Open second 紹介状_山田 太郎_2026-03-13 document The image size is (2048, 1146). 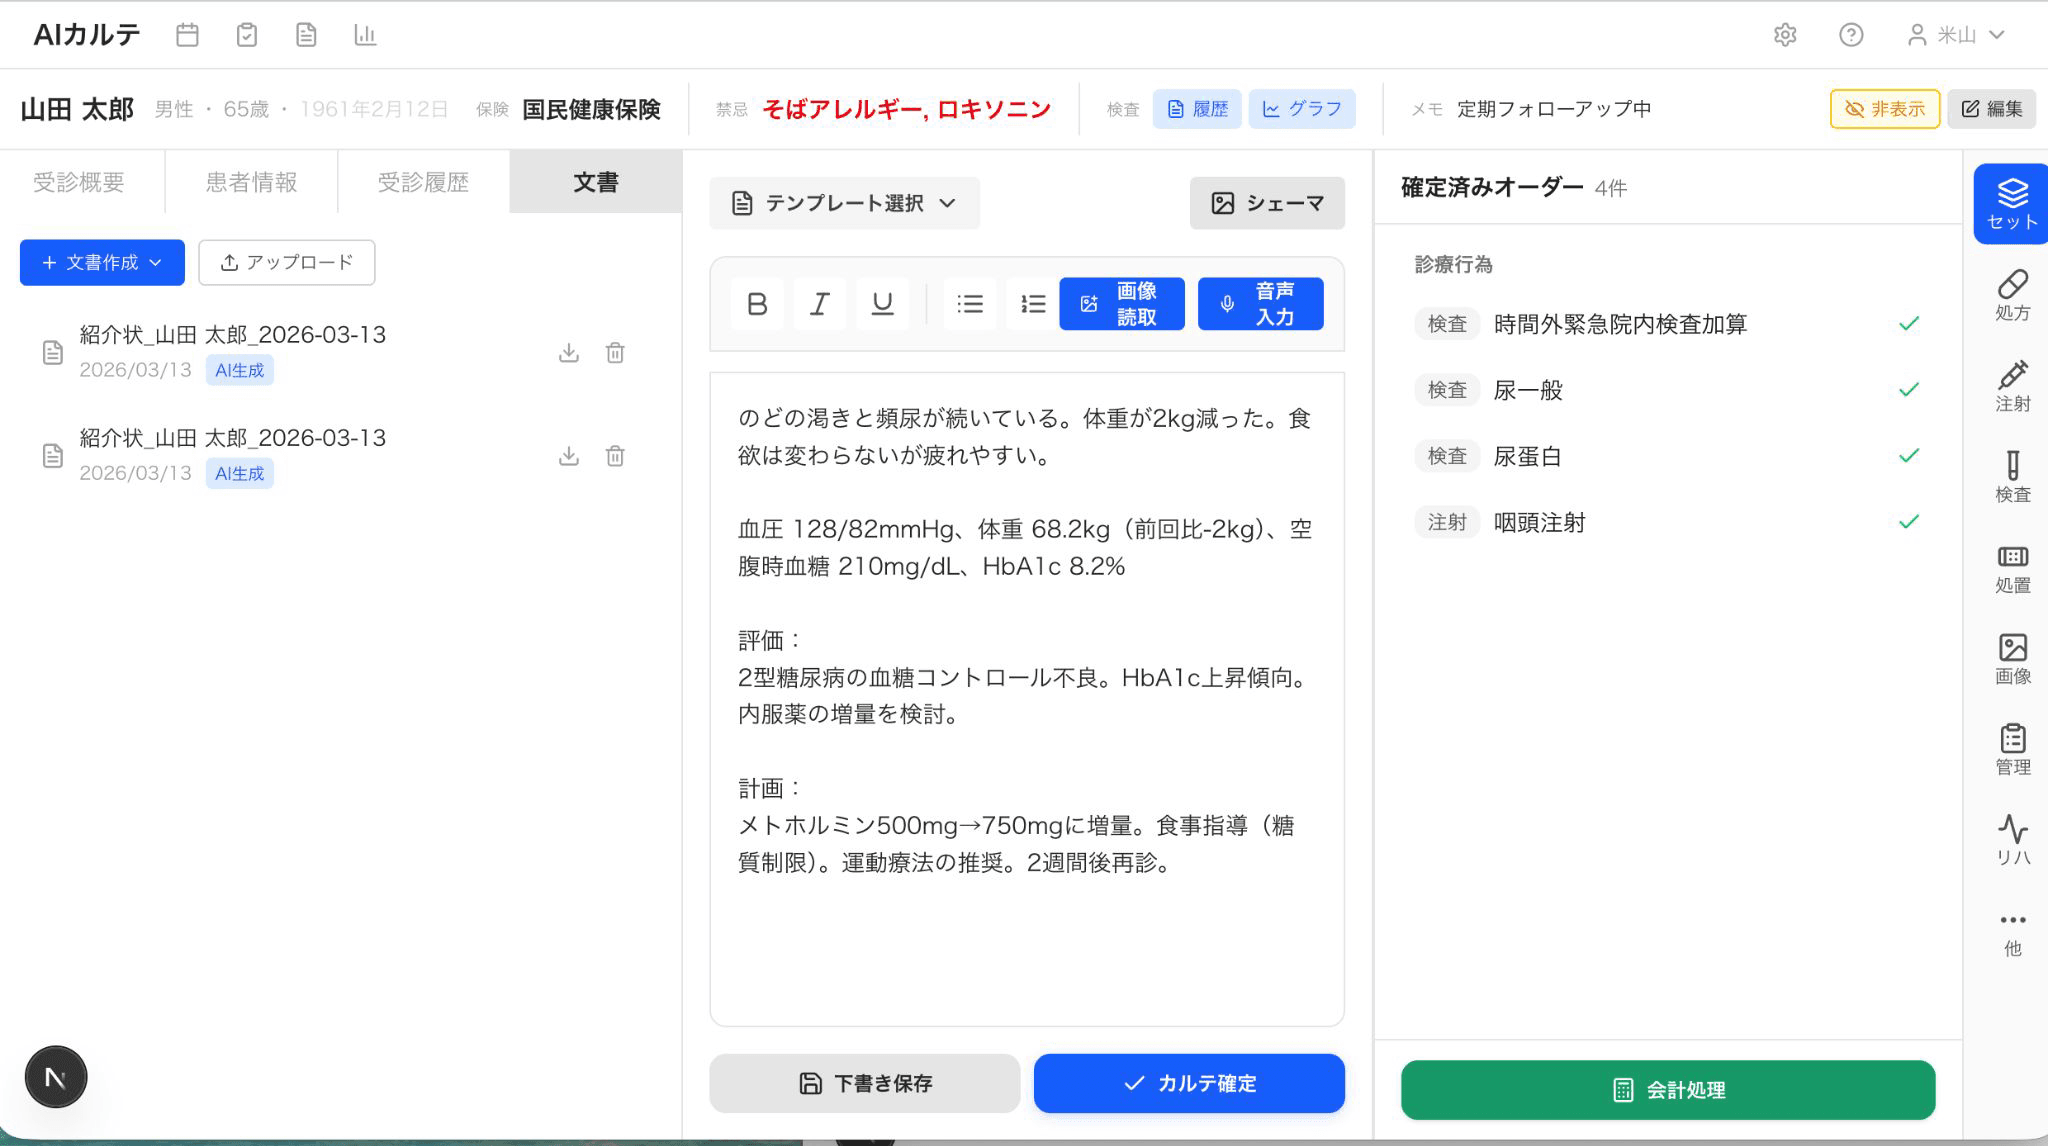(233, 438)
